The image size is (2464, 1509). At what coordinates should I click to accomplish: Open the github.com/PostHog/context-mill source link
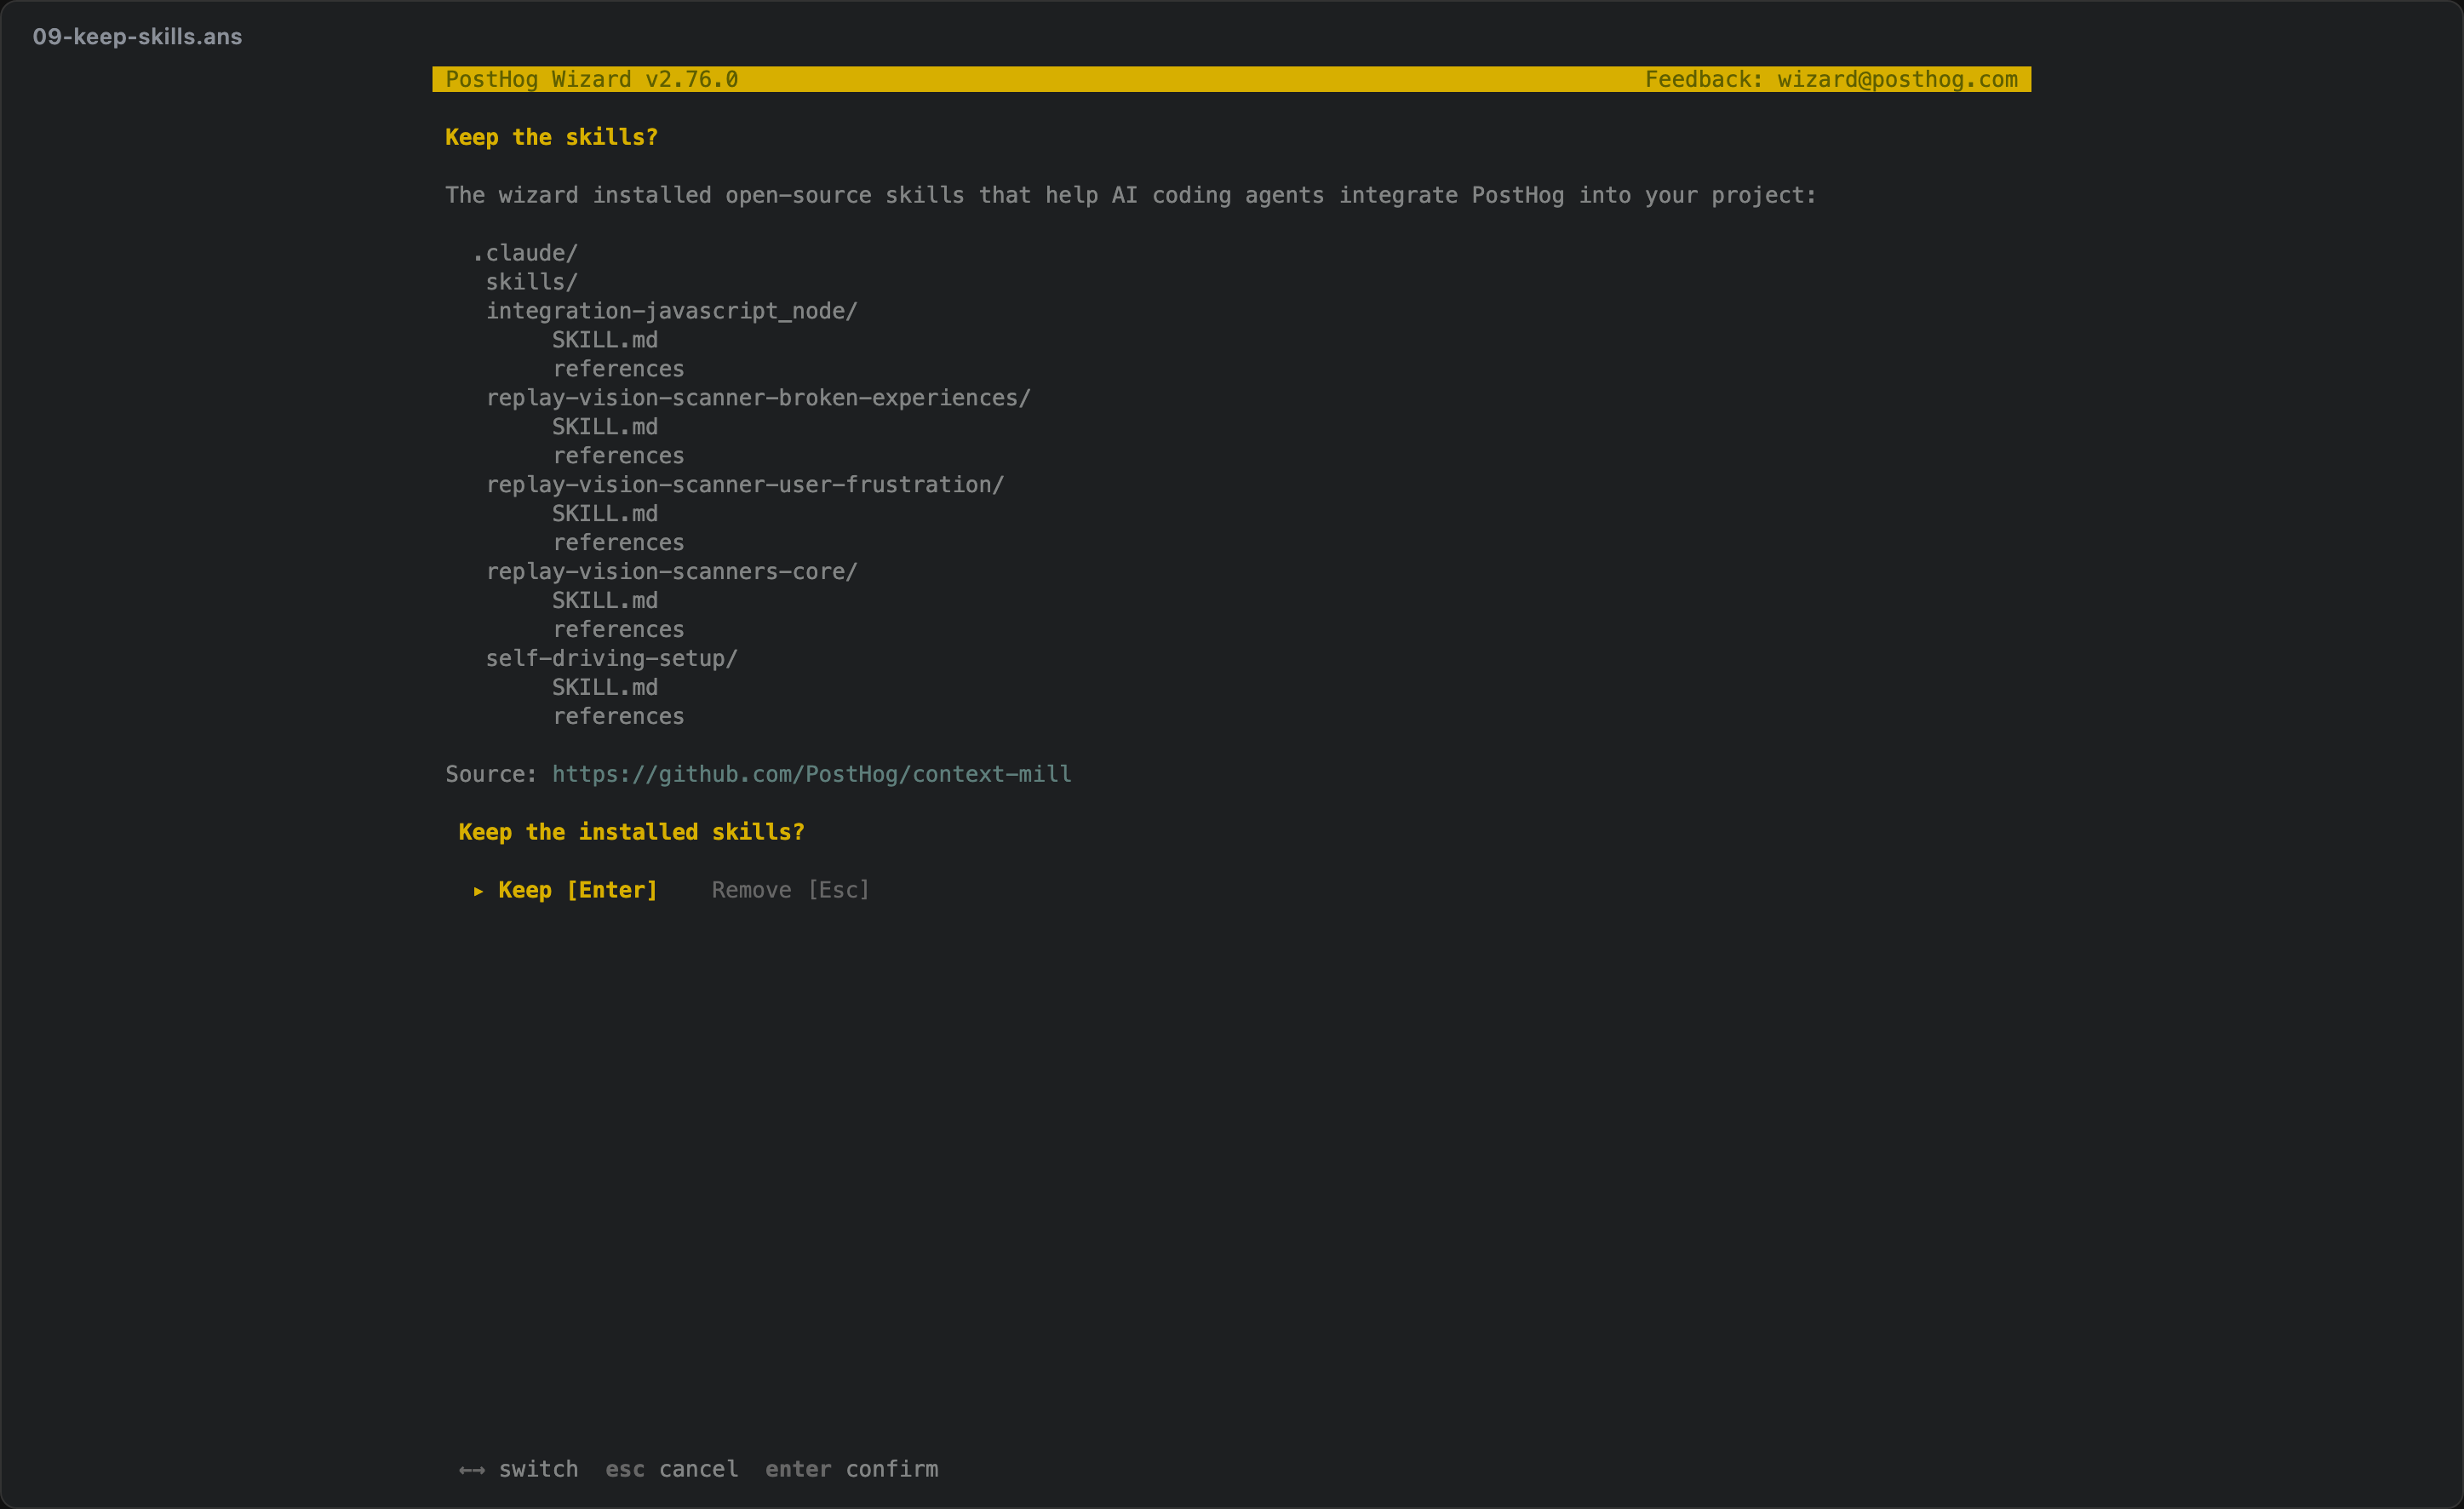click(x=811, y=774)
